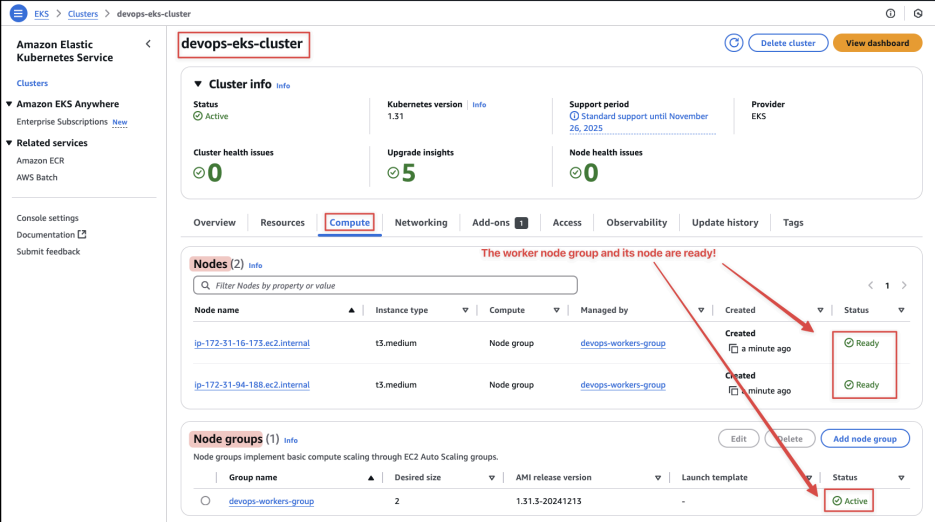935x522 pixels.
Task: Open the Add-ons tab
Action: coord(500,223)
